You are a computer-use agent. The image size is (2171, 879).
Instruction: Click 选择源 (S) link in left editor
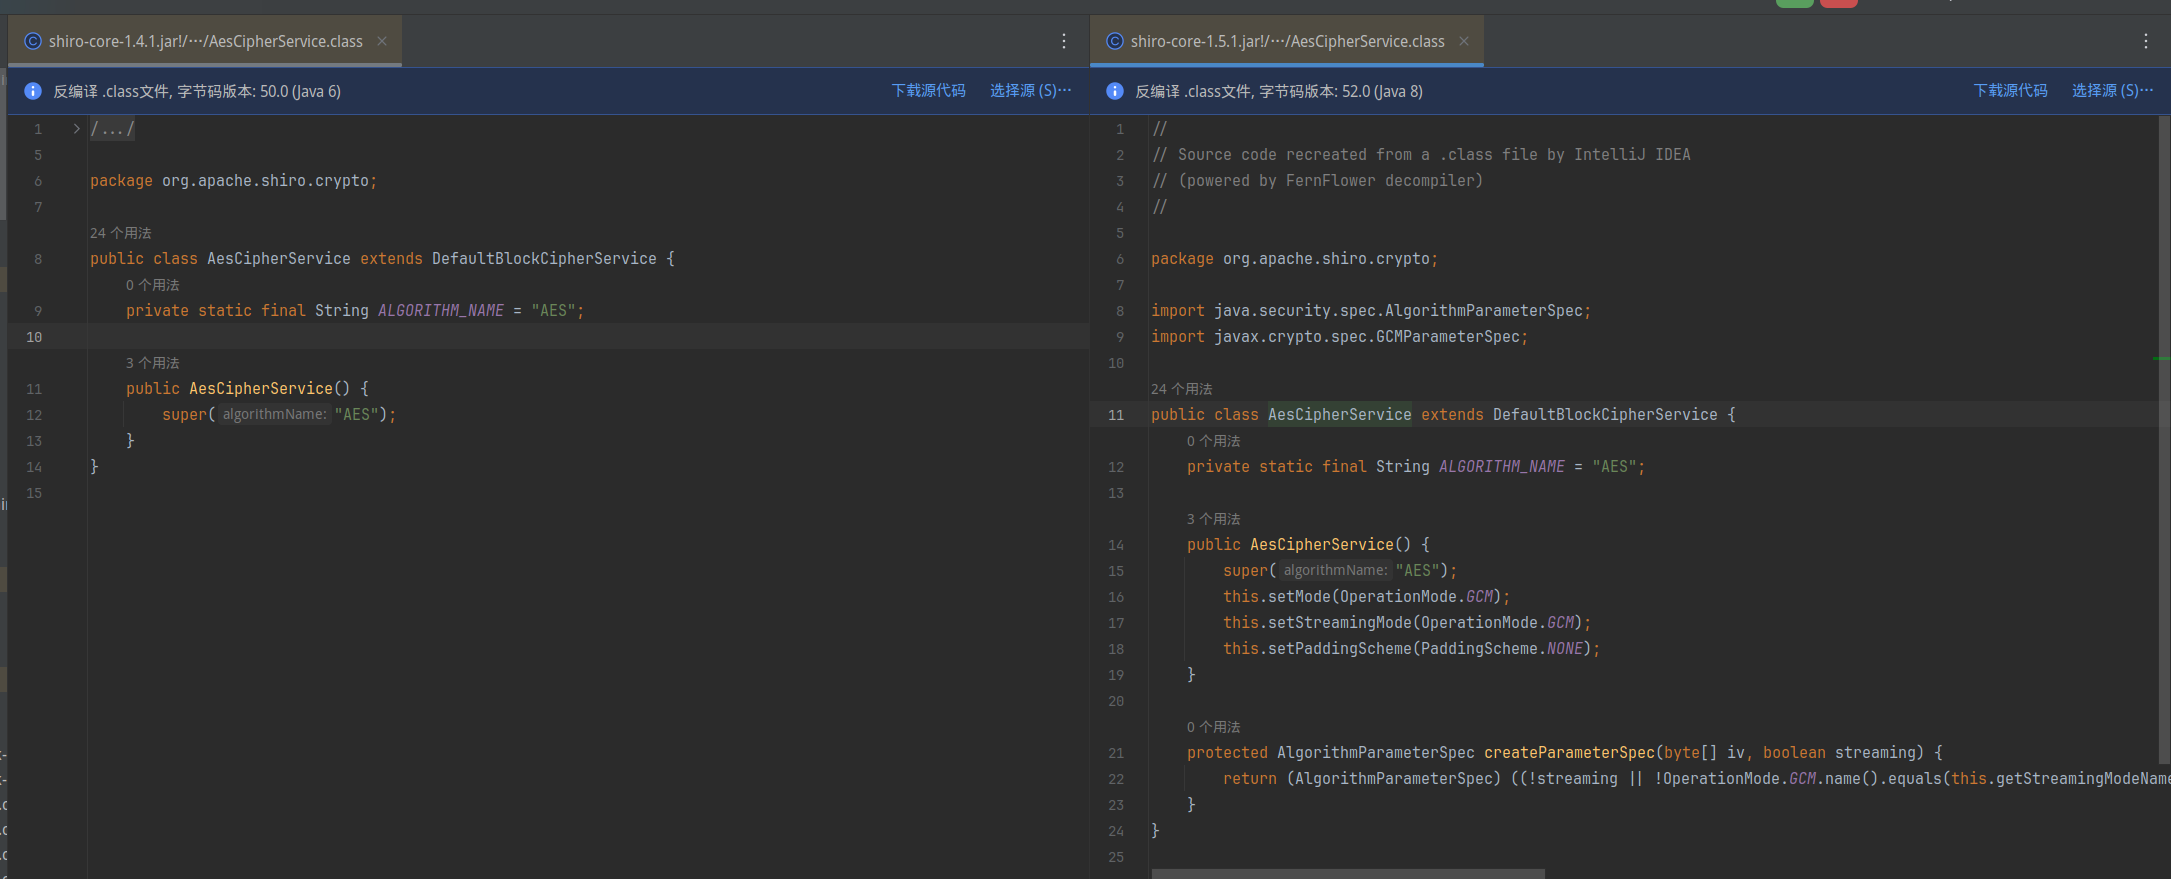1030,91
